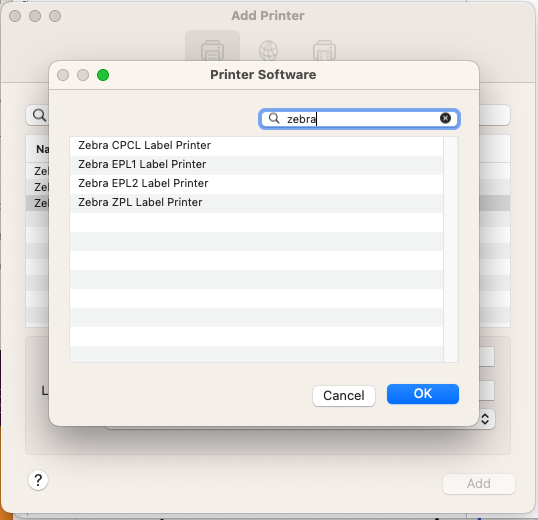Viewport: 538px width, 520px height.
Task: Clear the zebra search text
Action: point(445,118)
